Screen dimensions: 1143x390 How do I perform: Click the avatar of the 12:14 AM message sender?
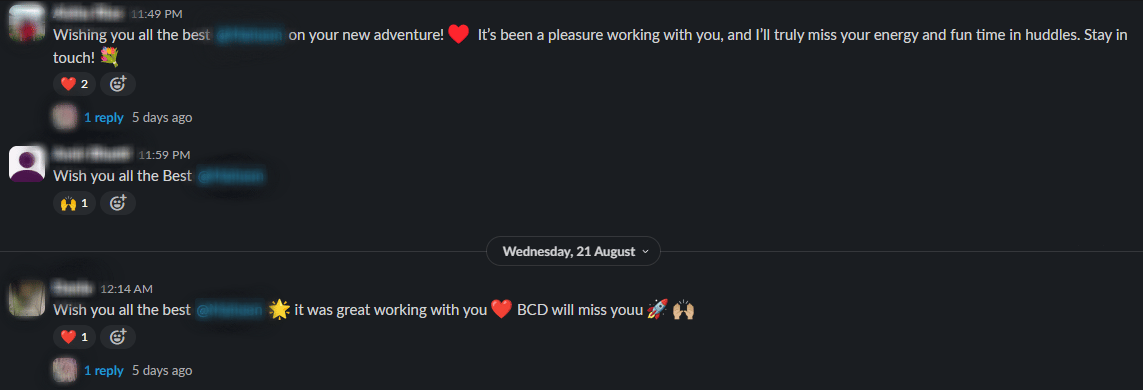(27, 298)
